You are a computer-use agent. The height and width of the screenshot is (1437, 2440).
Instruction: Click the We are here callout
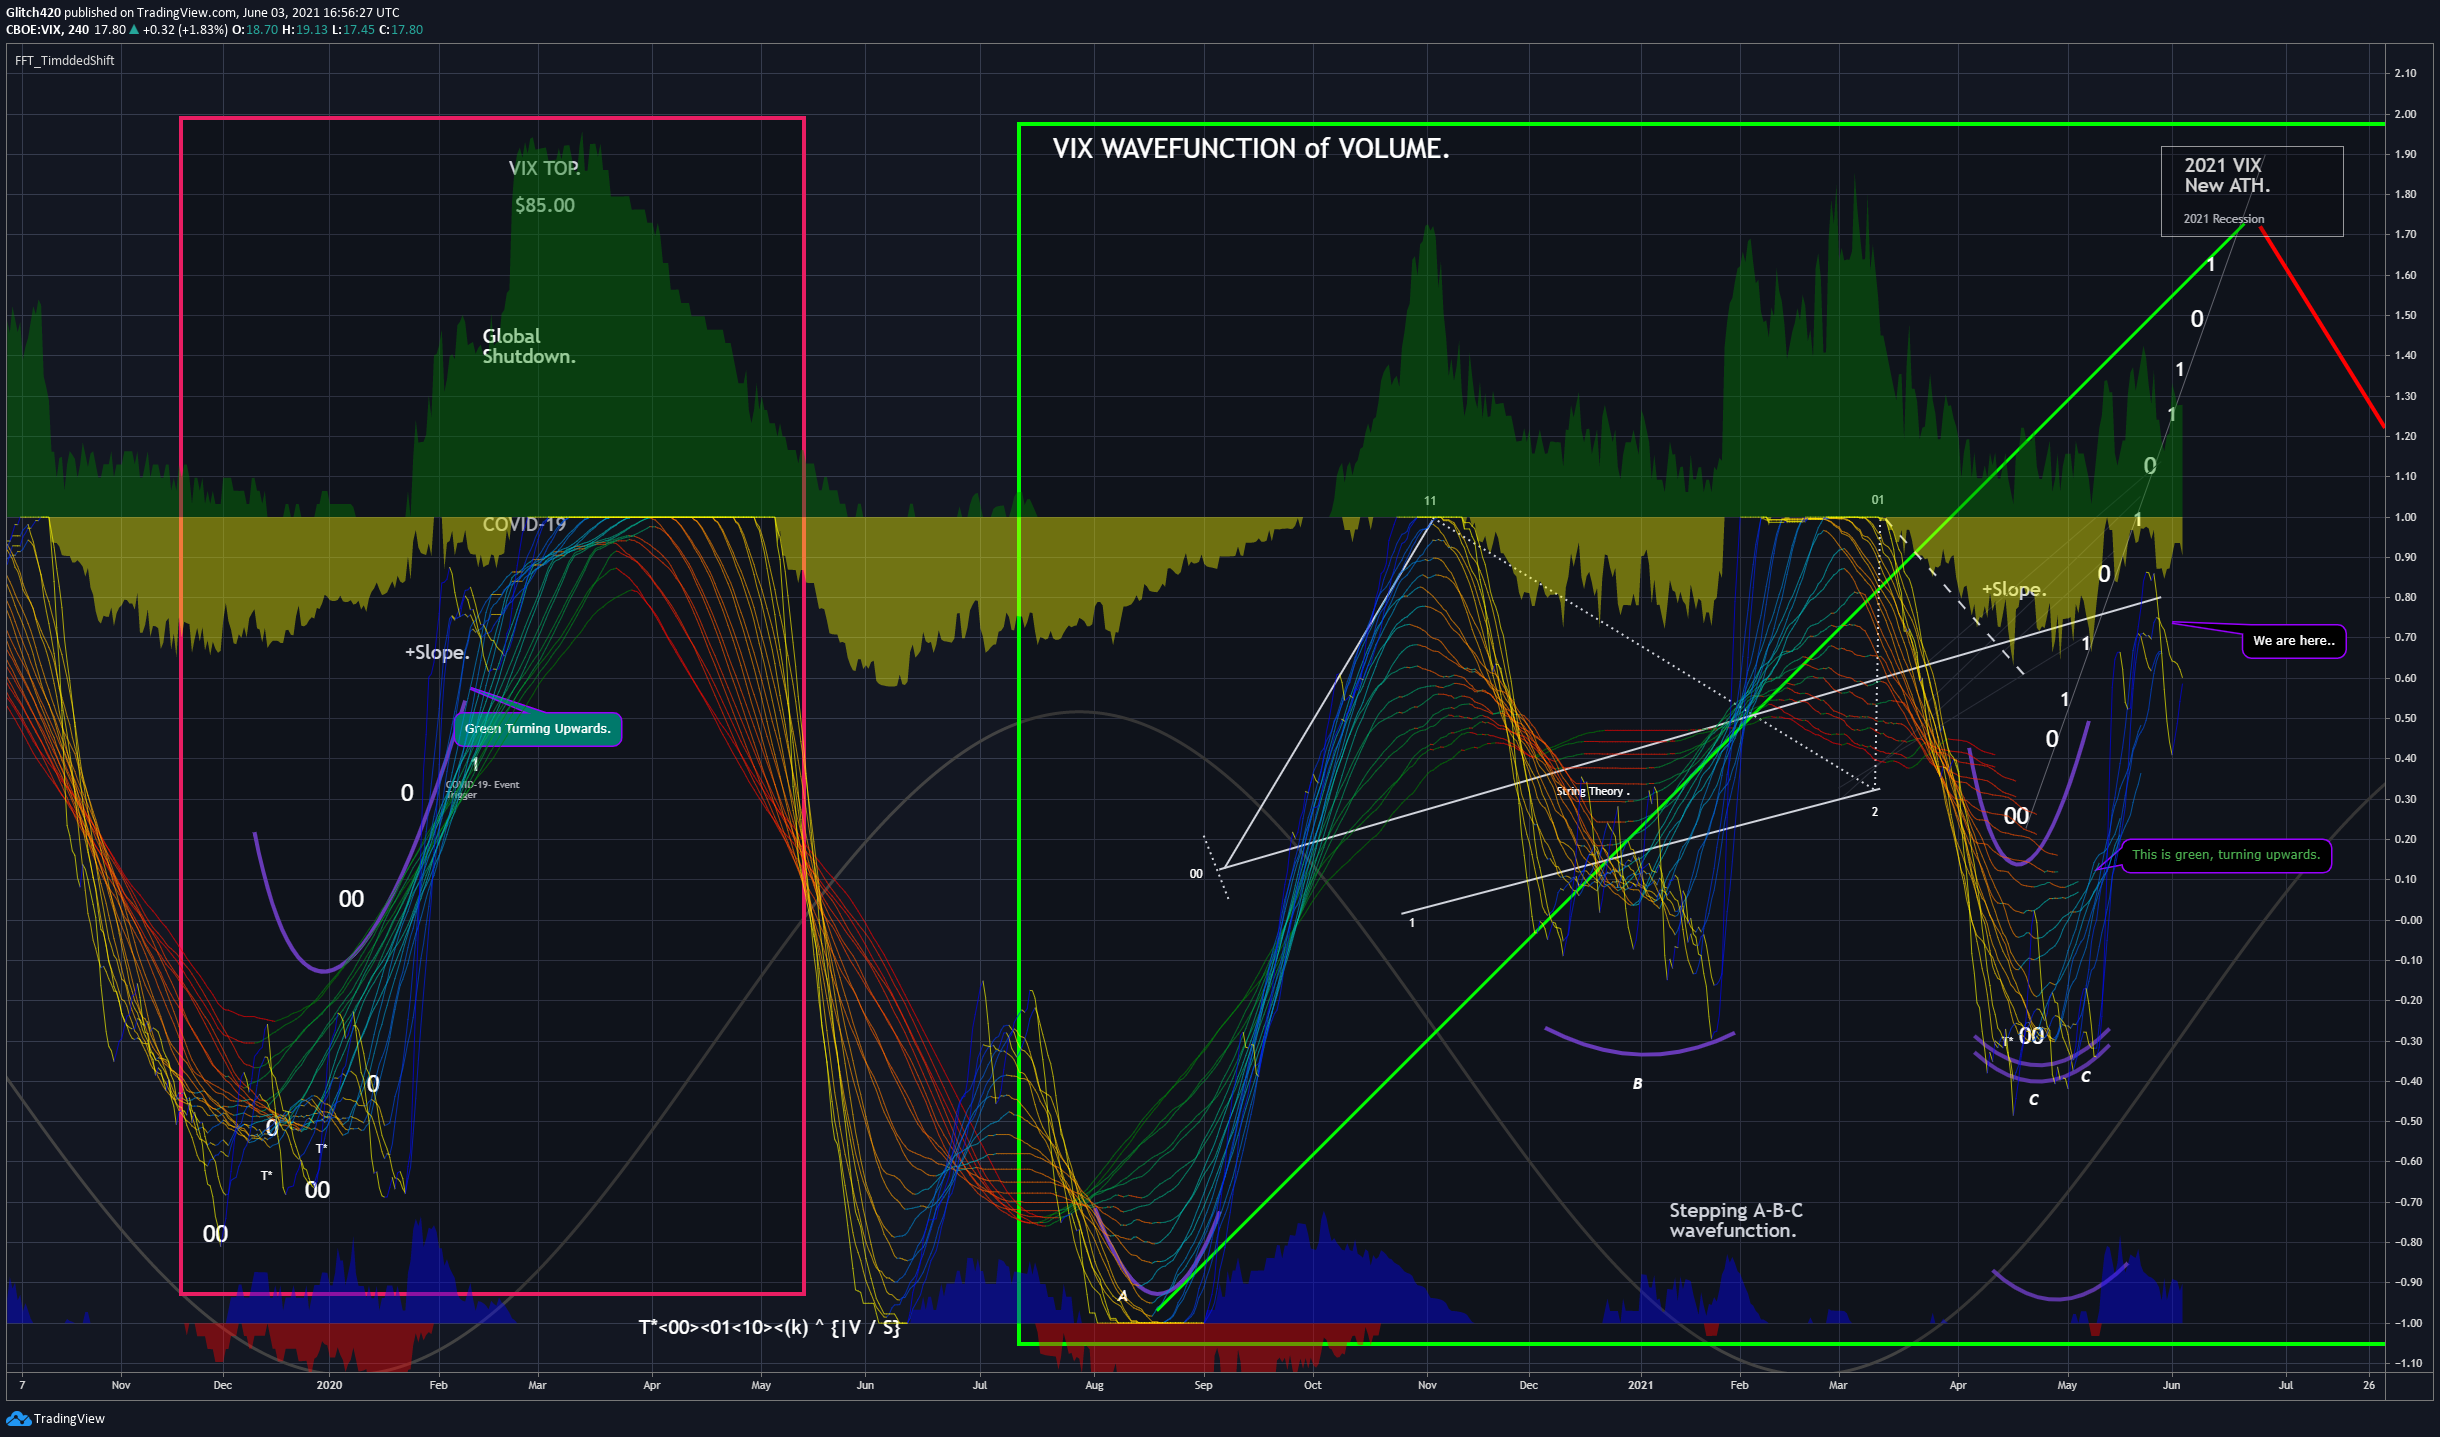[2294, 641]
